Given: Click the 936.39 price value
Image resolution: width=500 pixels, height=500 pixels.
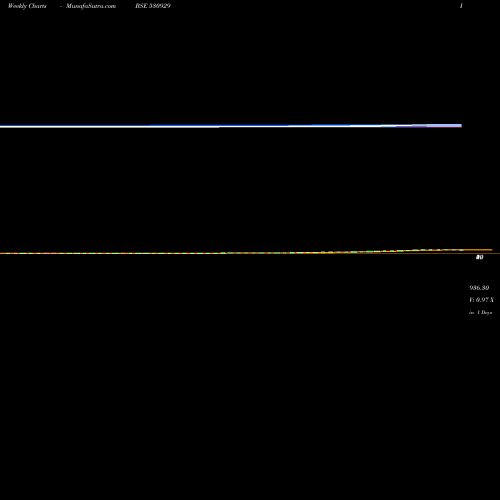Looking at the screenshot, I should (x=479, y=288).
